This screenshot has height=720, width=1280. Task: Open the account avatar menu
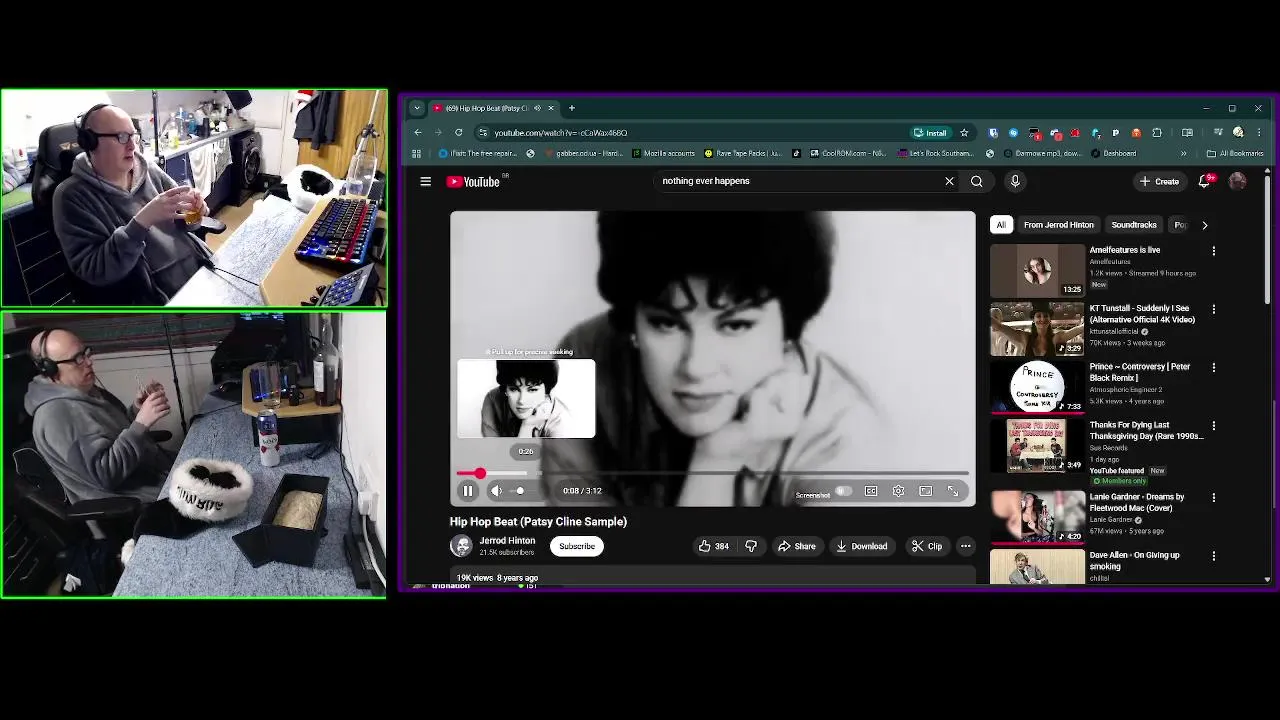1238,181
